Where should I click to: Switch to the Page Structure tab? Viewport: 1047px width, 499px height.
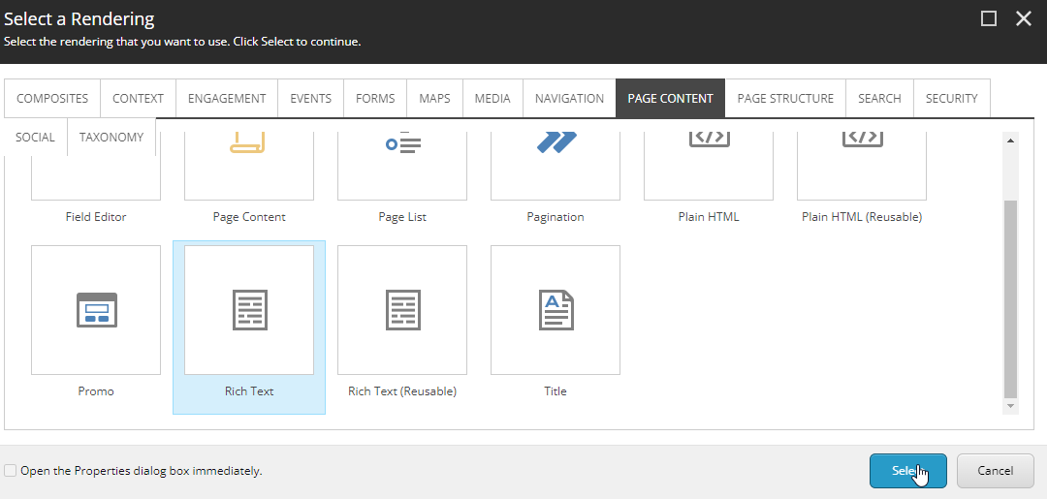(785, 99)
